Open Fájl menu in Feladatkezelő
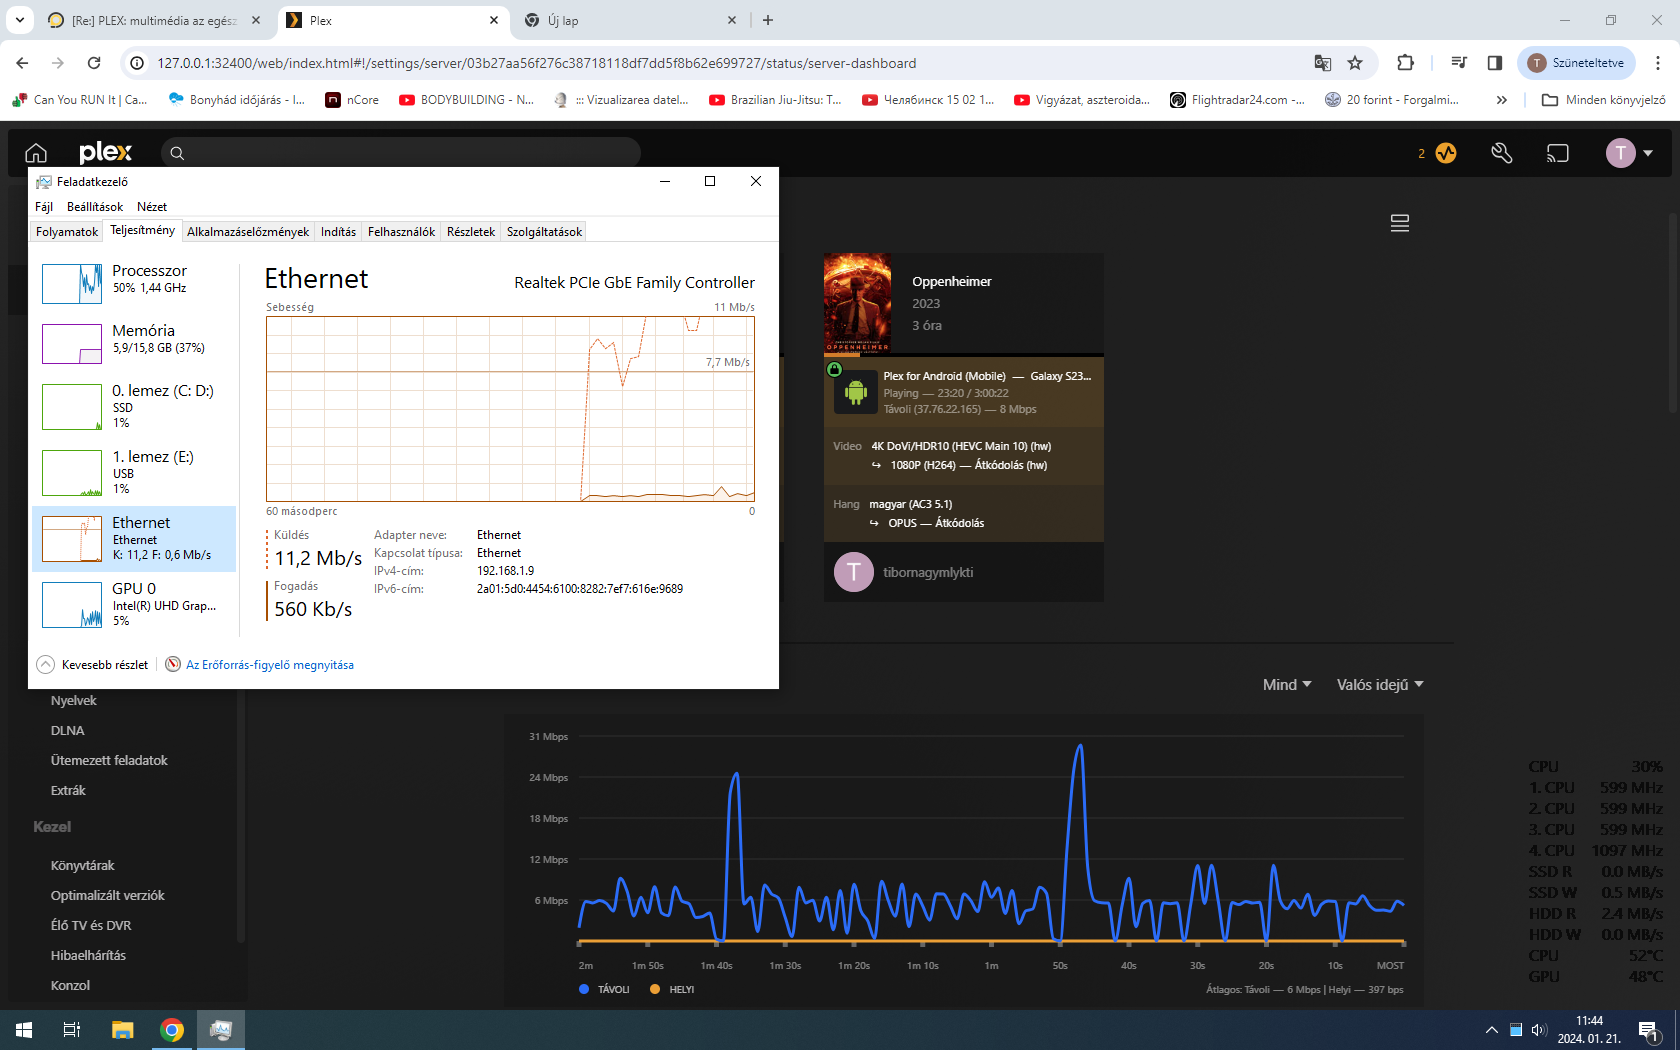1680x1050 pixels. (44, 207)
